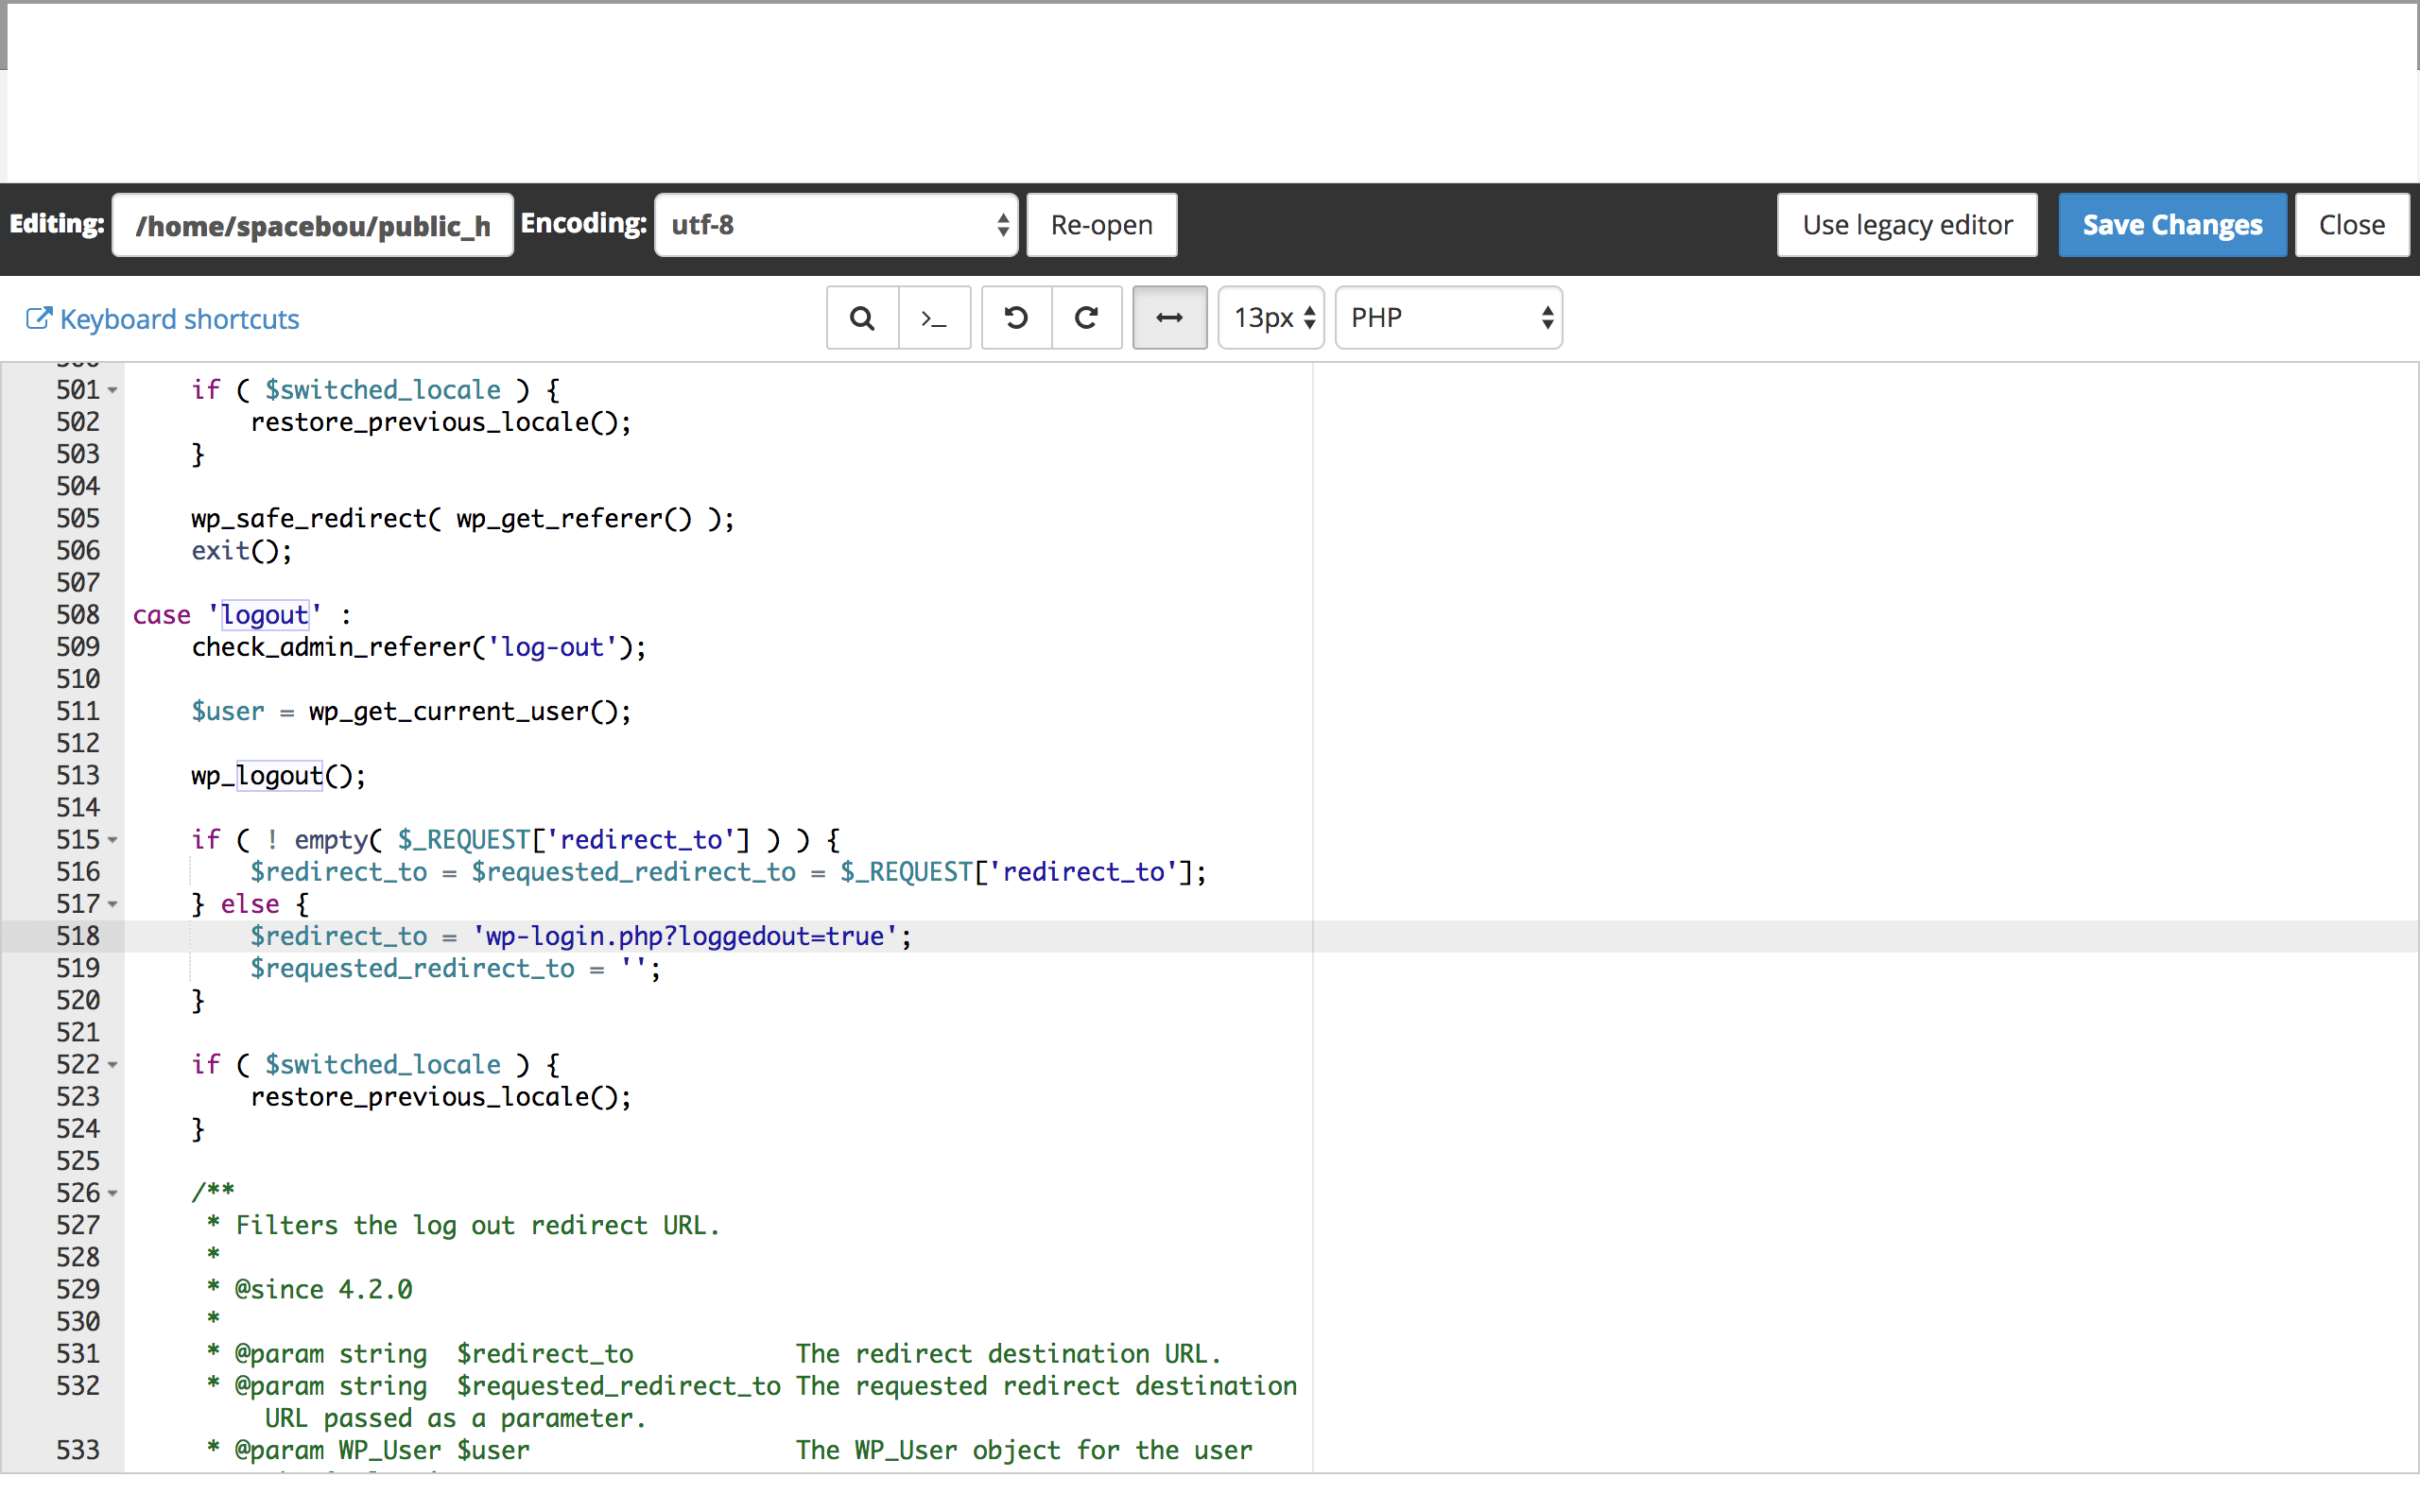The width and height of the screenshot is (2420, 1512).
Task: Undo the last edit
Action: pos(1016,318)
